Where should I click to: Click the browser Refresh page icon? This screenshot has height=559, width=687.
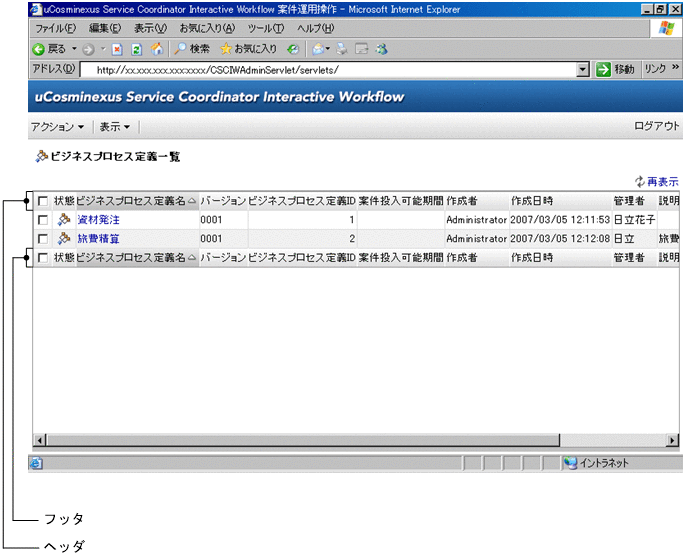137,49
